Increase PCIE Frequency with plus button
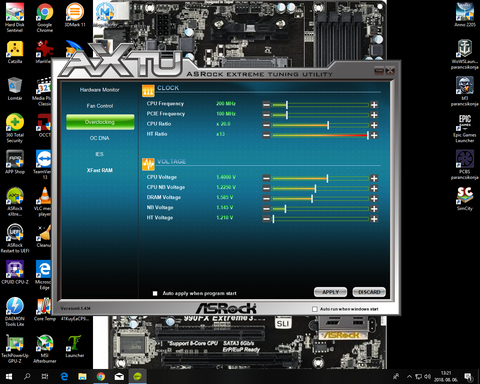The image size is (480, 384). coord(374,115)
